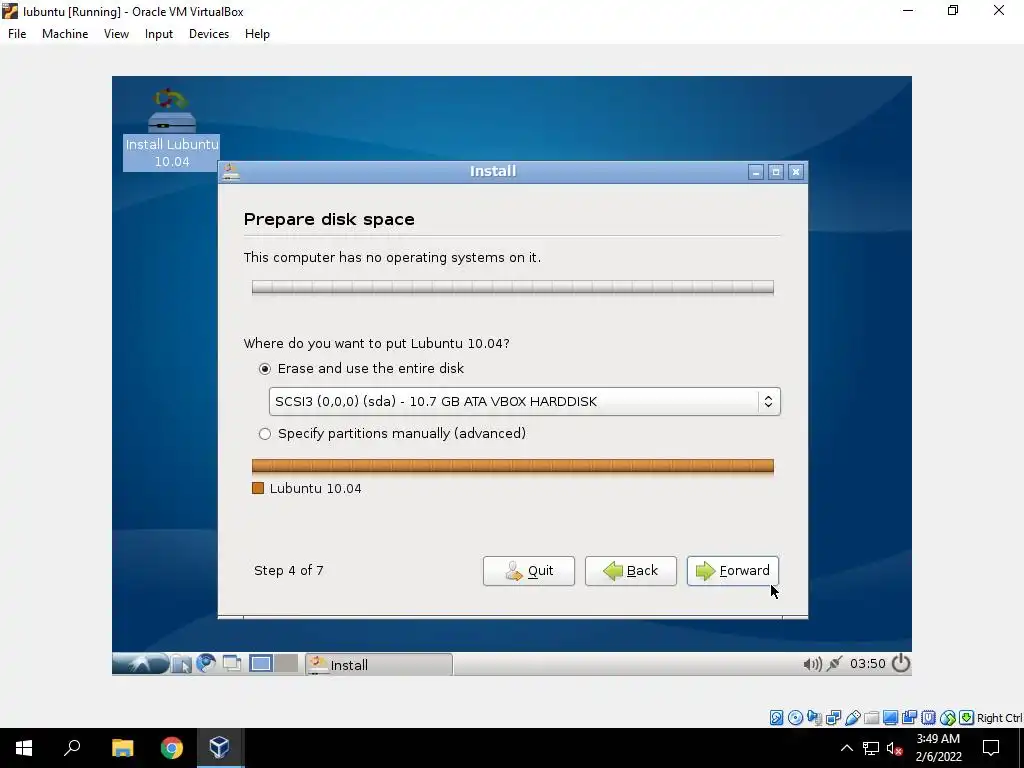Click the Windows network tray icon
Image resolution: width=1024 pixels, height=768 pixels.
[x=871, y=748]
